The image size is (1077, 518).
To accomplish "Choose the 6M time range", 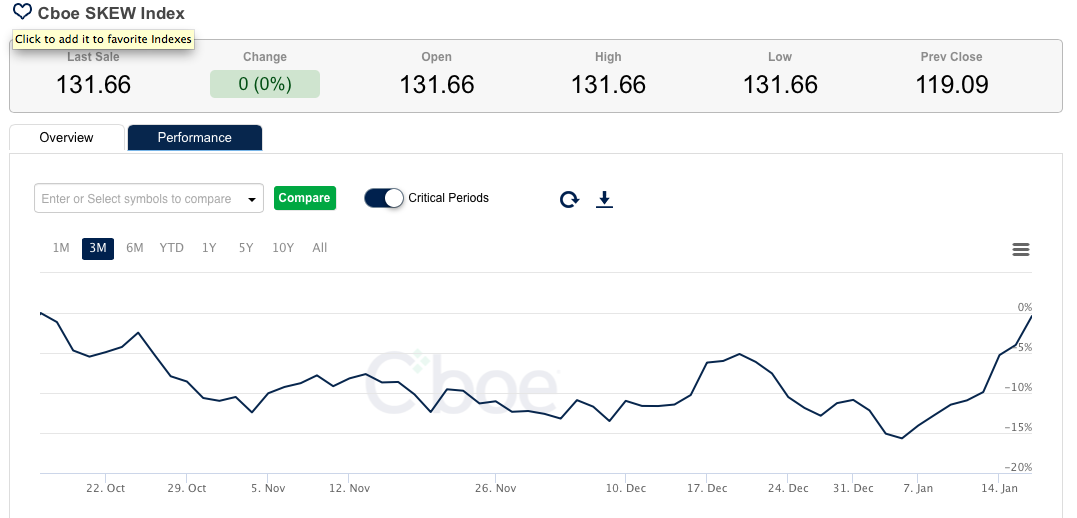I will tap(135, 248).
